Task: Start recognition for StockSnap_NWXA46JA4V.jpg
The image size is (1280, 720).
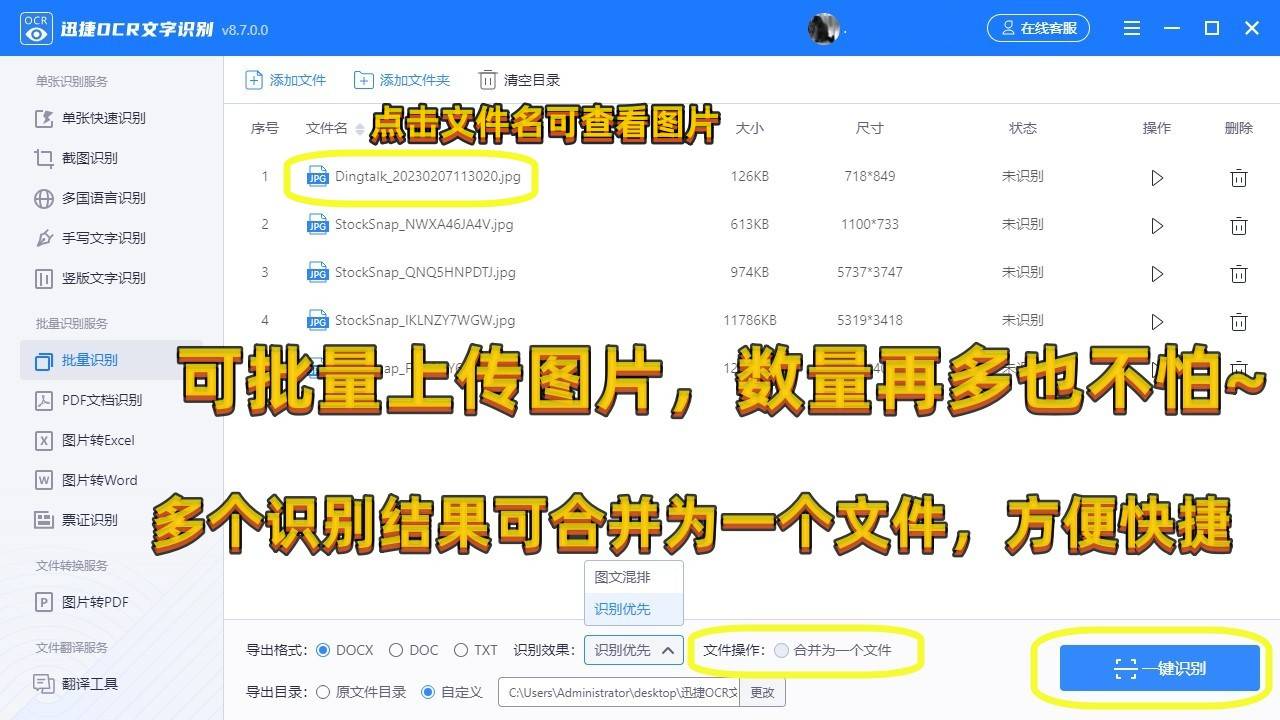Action: [1157, 226]
